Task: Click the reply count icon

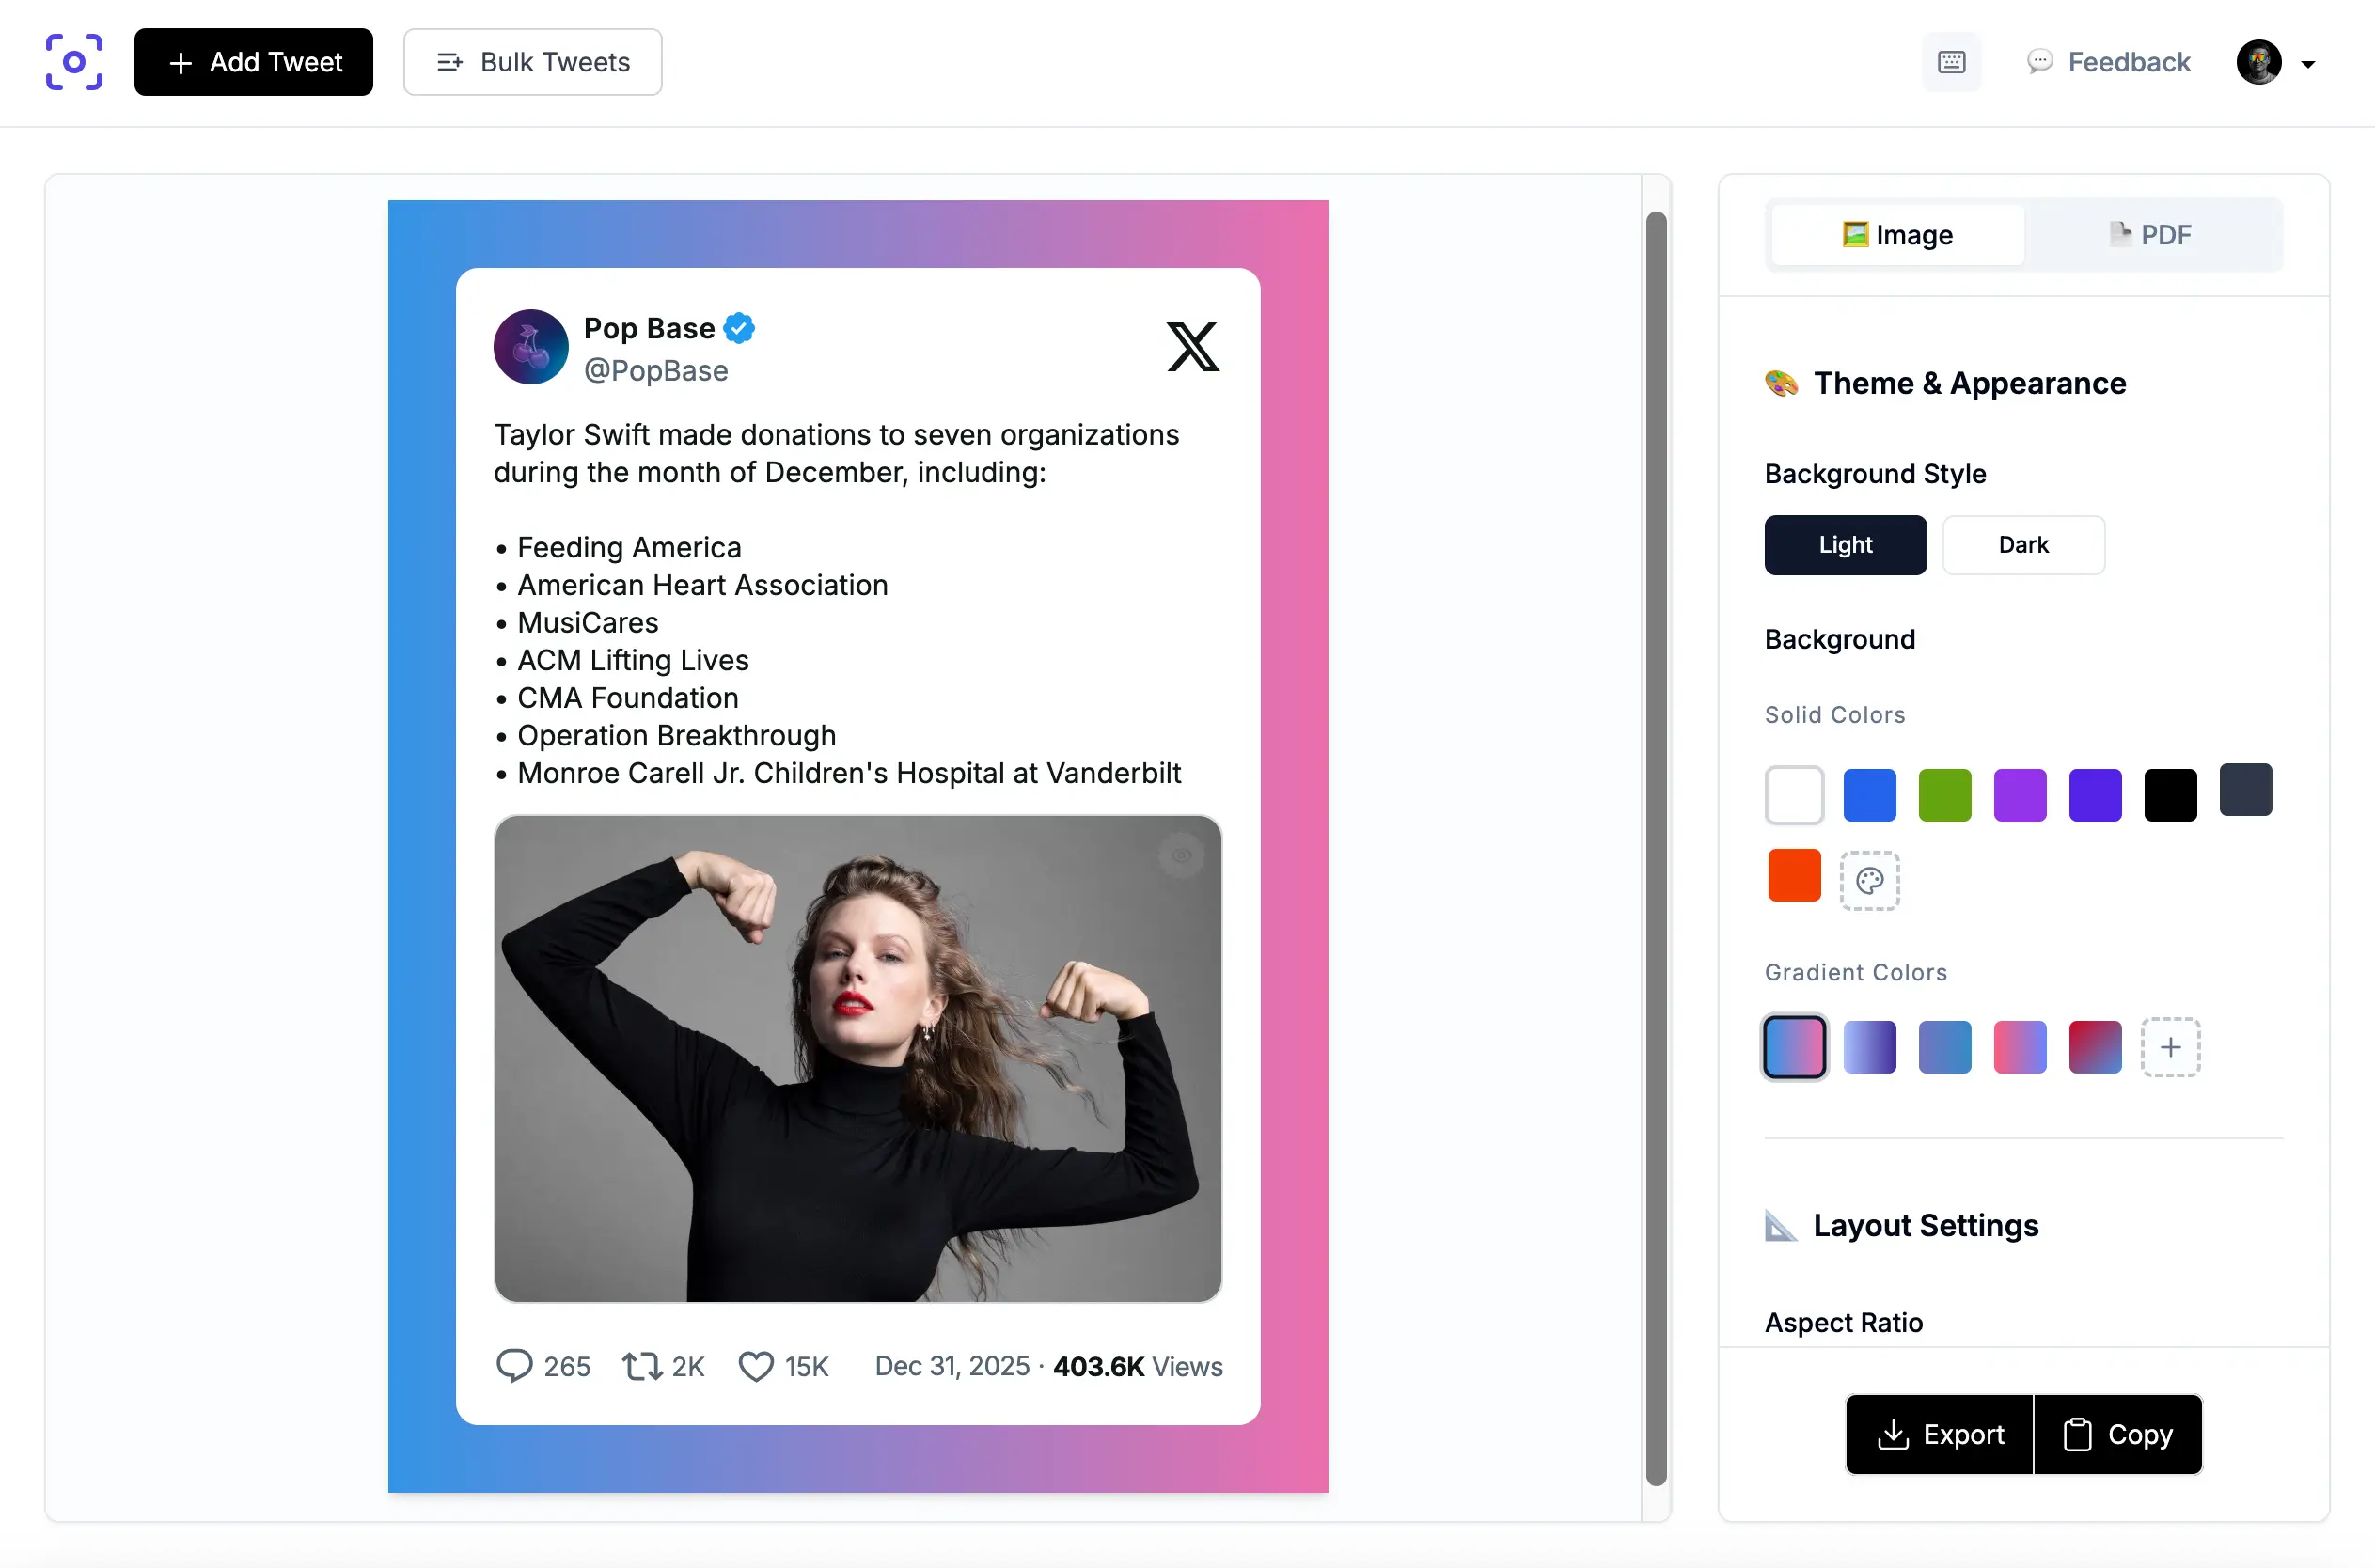Action: pos(514,1366)
